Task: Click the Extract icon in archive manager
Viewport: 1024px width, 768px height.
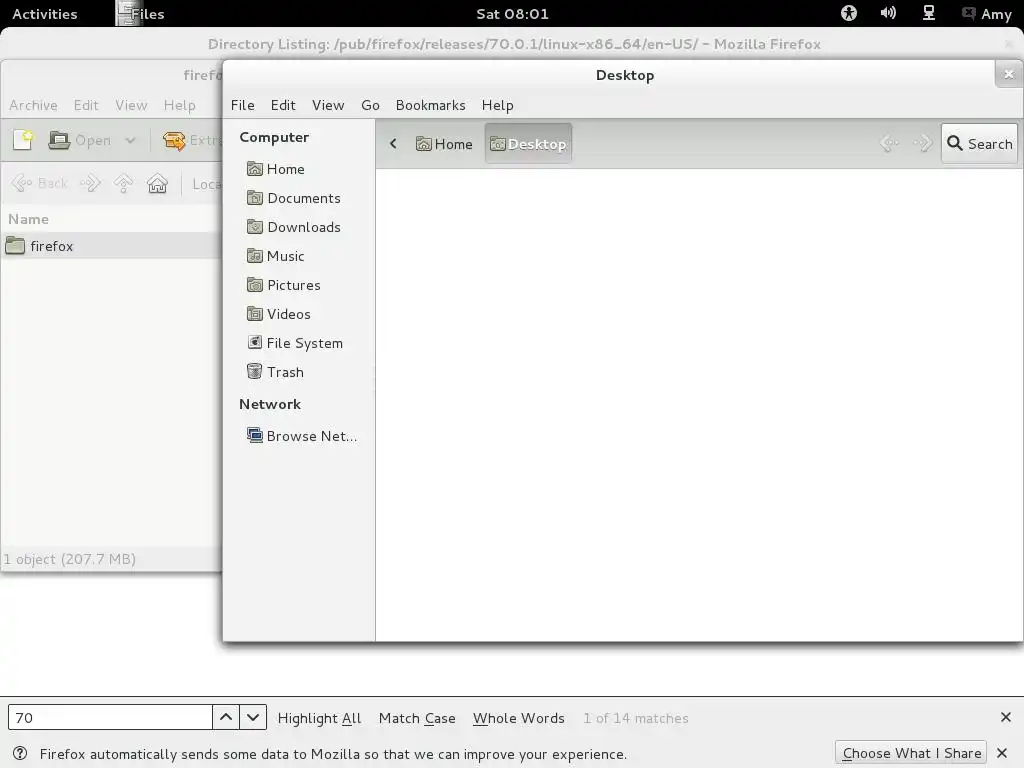Action: (x=174, y=140)
